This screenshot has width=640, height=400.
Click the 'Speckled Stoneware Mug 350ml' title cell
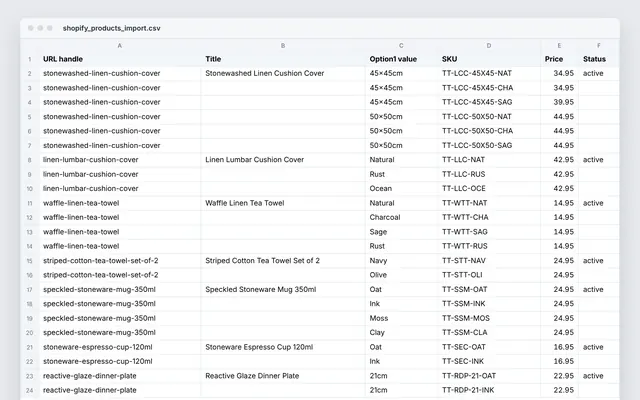283,290
